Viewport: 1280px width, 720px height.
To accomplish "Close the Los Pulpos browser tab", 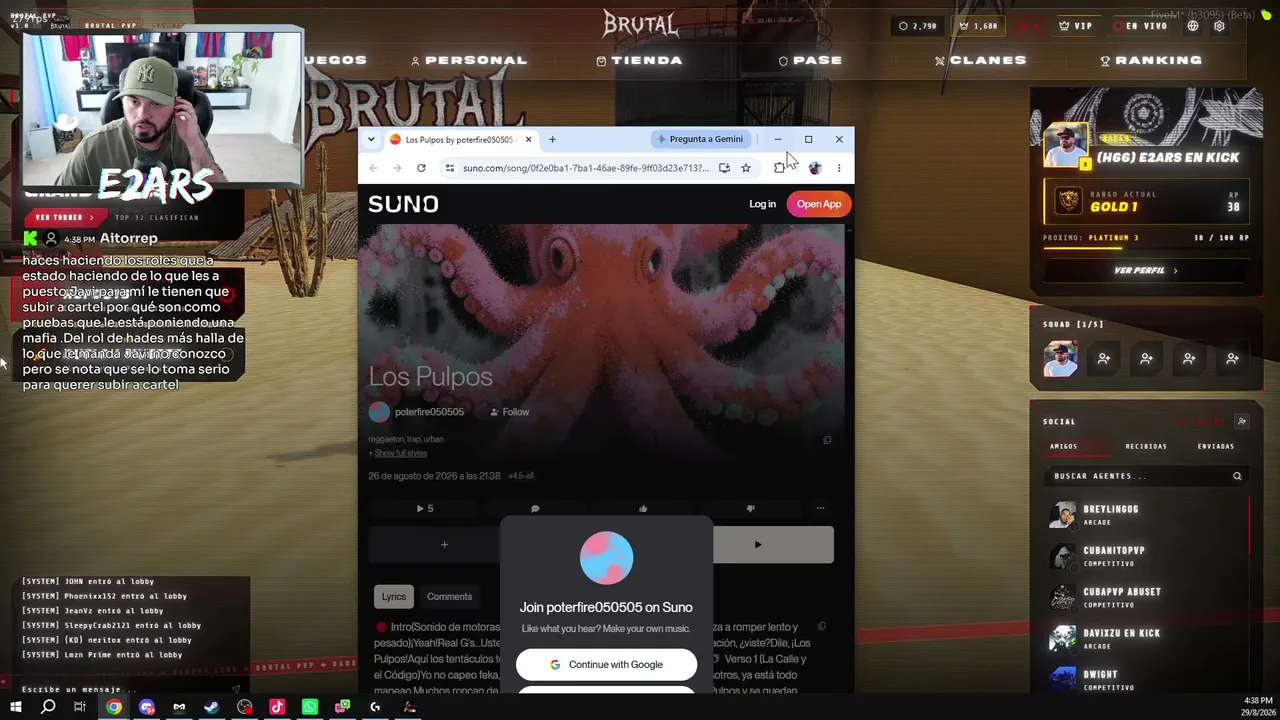I will point(528,139).
